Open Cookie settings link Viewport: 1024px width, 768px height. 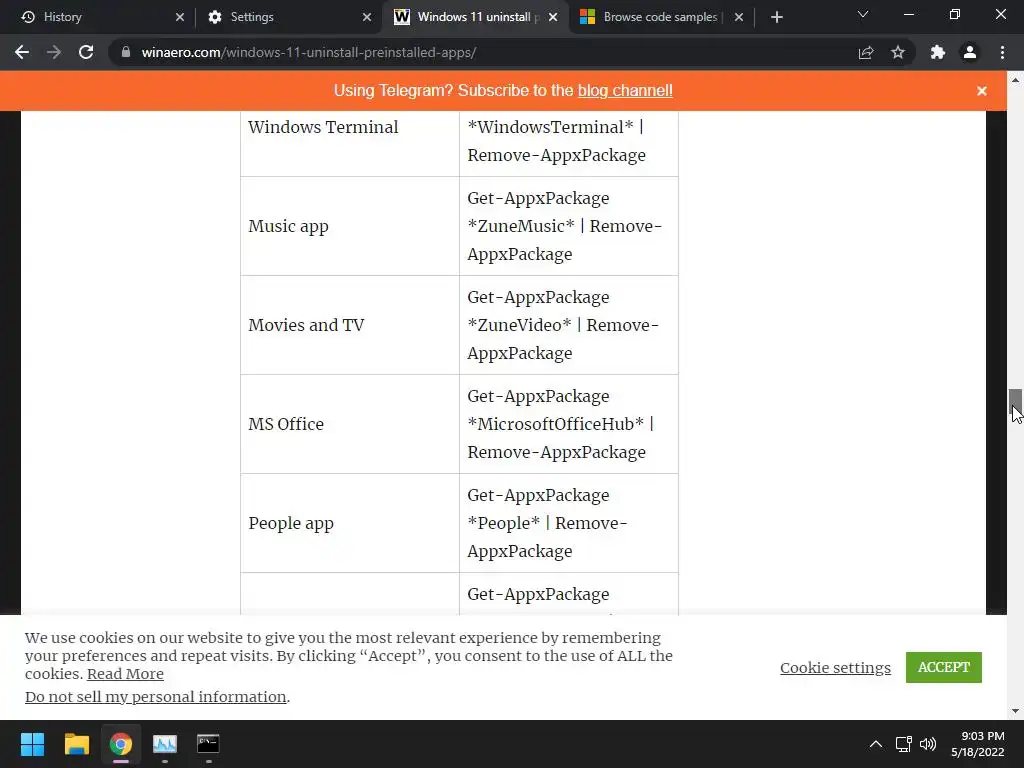[x=835, y=667]
